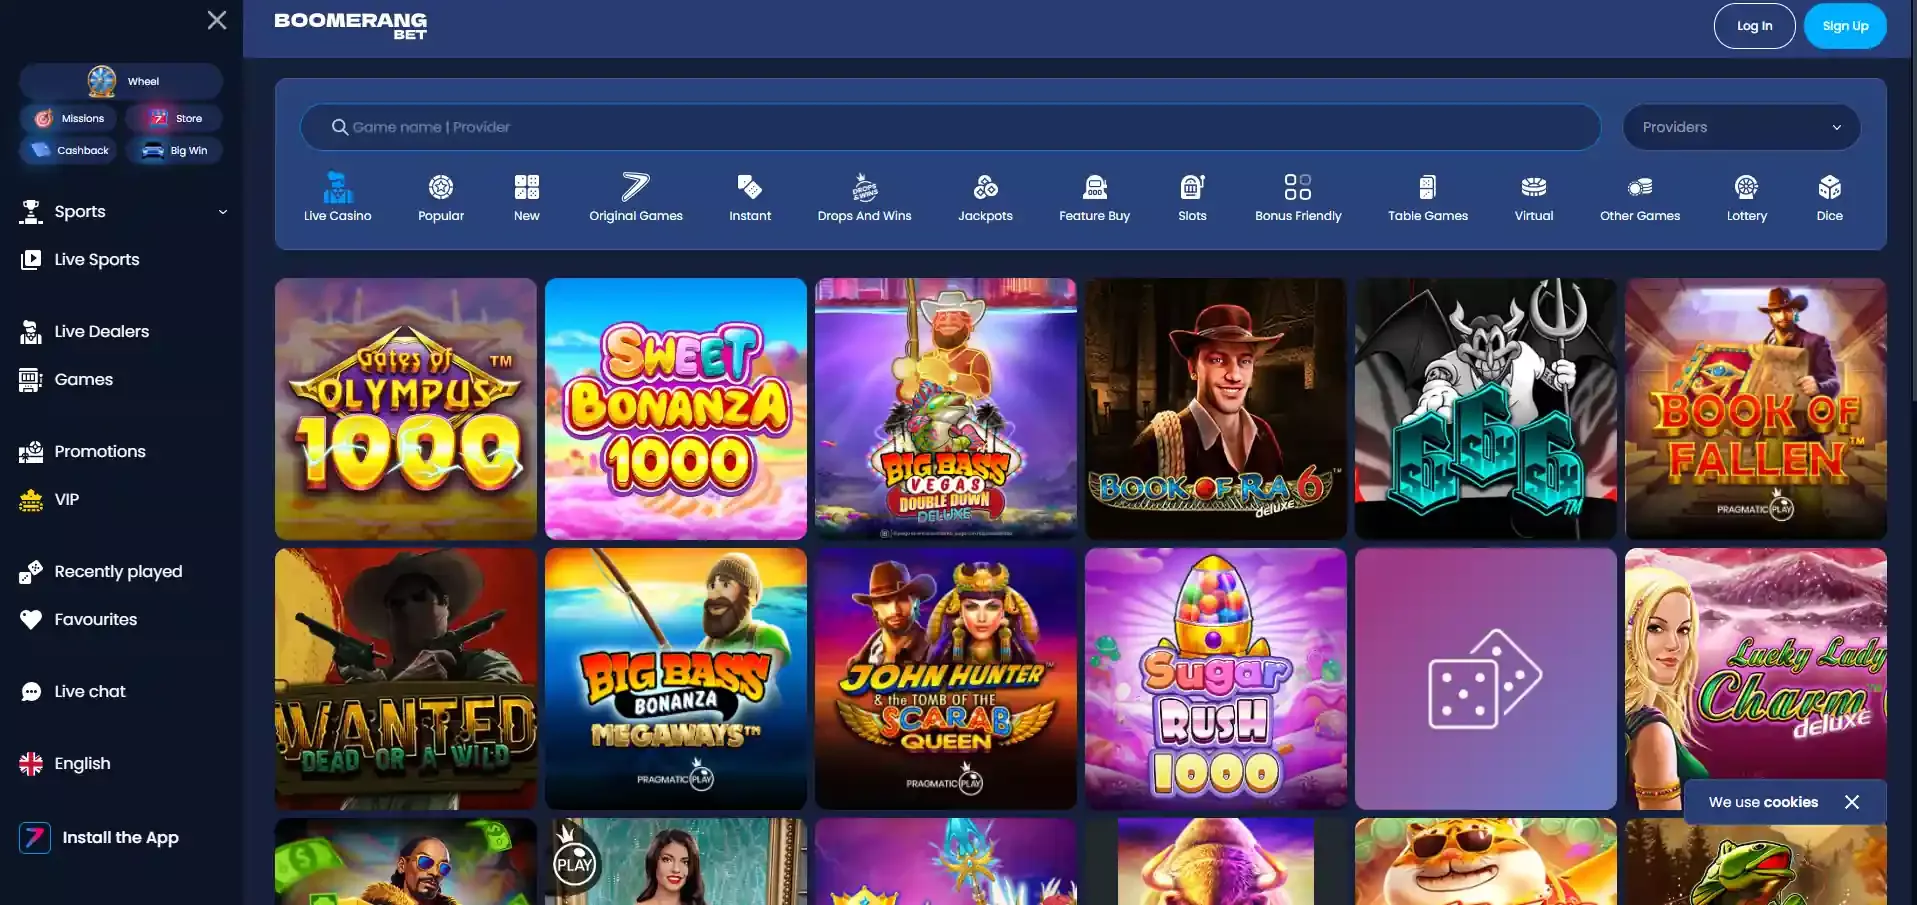The height and width of the screenshot is (905, 1917).
Task: Click the game search input field
Action: (x=950, y=127)
